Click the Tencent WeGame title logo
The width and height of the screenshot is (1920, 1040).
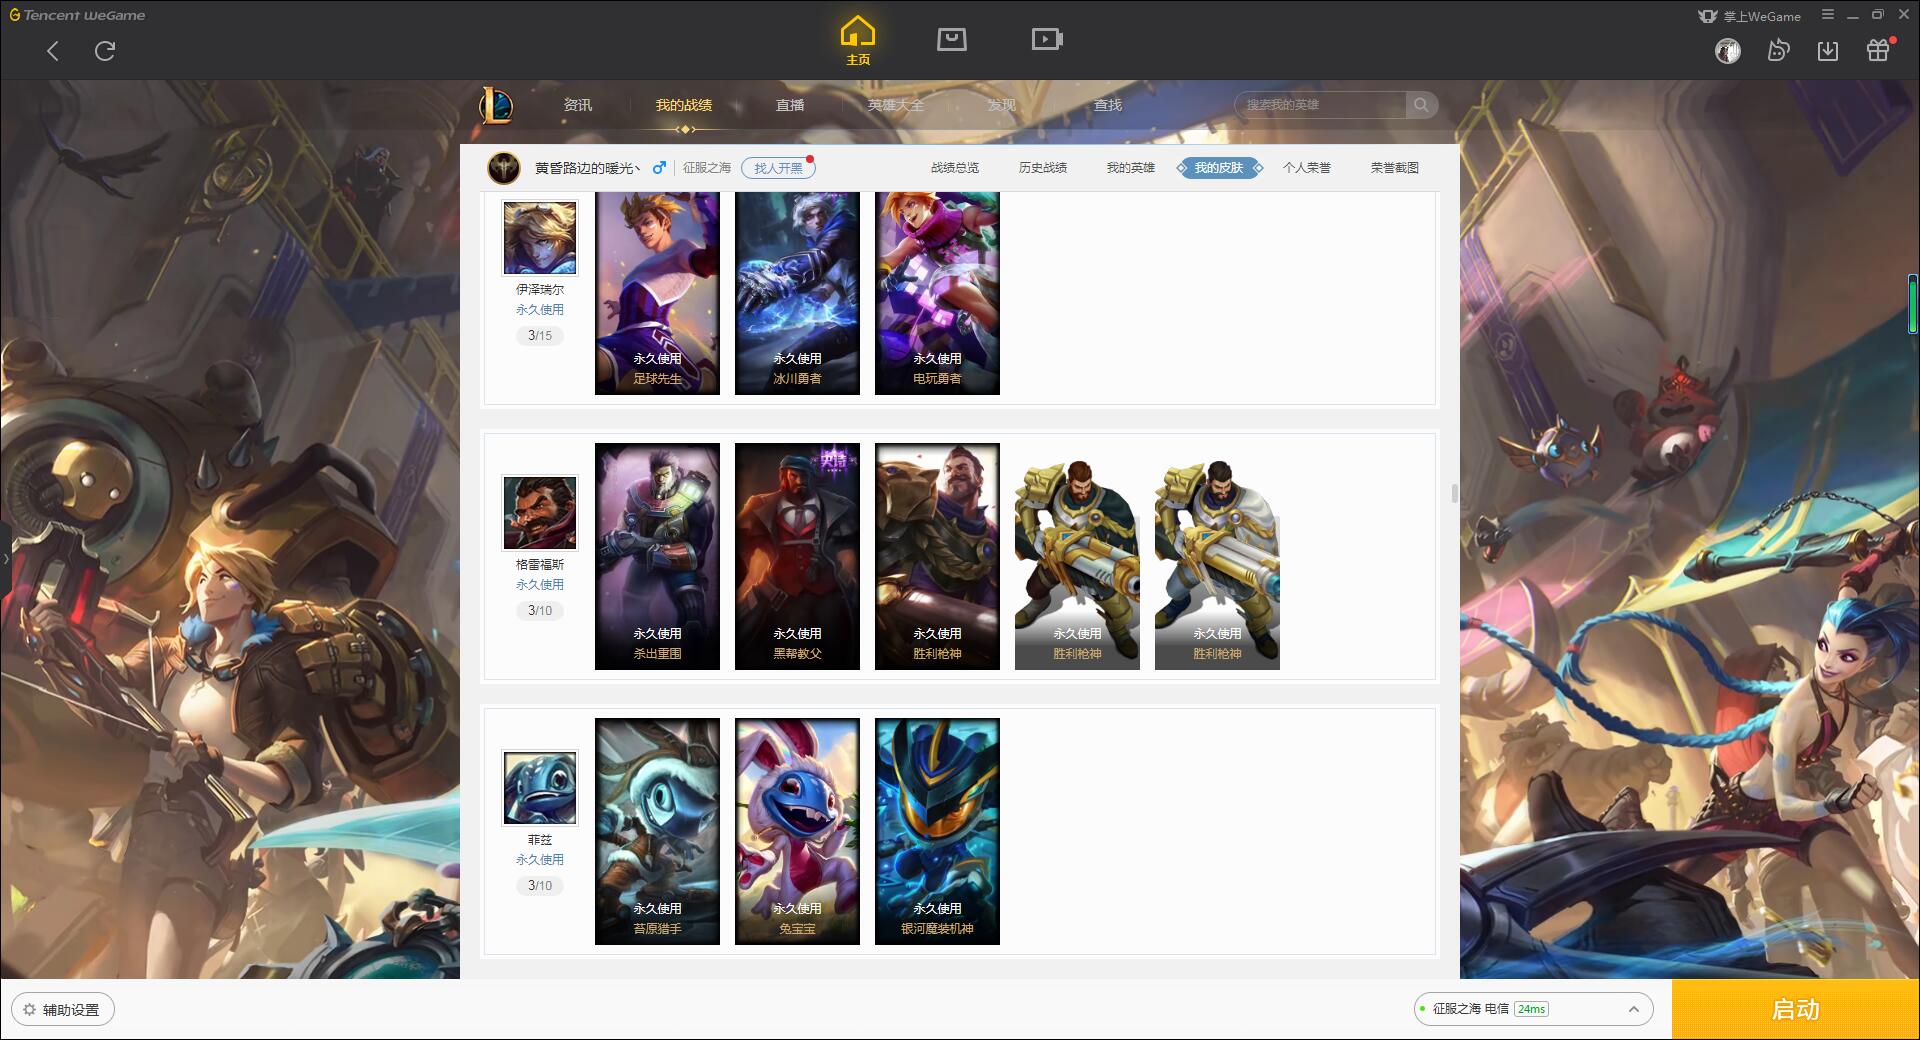point(78,15)
